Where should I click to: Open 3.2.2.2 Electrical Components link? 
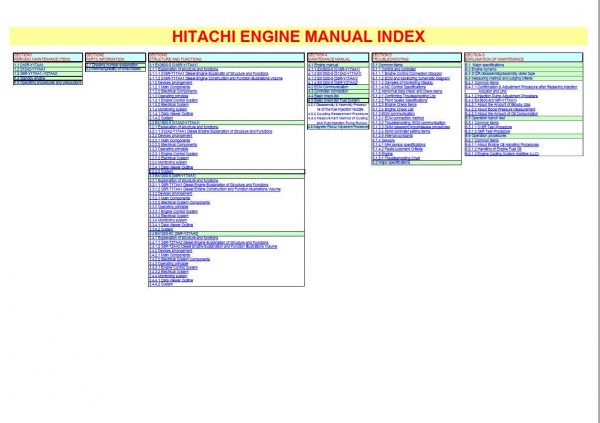173,145
